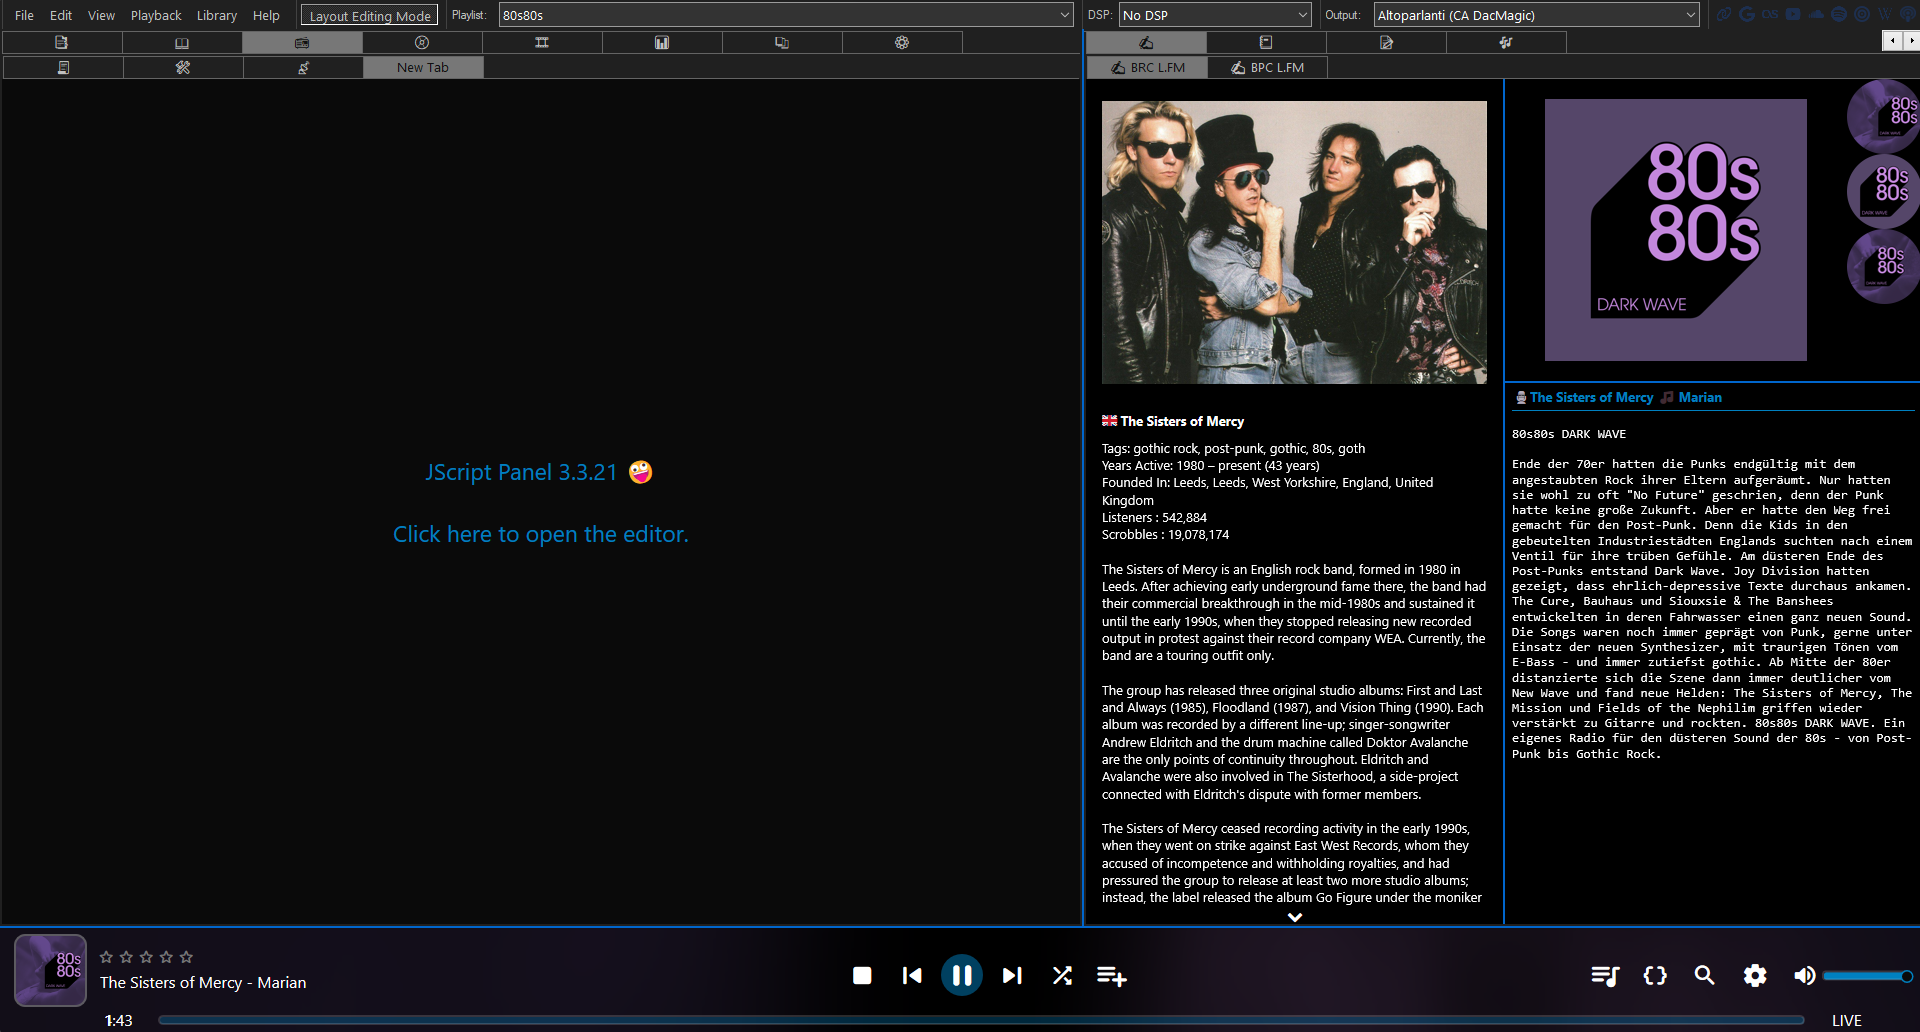The height and width of the screenshot is (1032, 1920).
Task: Select the bottom circular 80s80s thumbnail
Action: point(1885,266)
